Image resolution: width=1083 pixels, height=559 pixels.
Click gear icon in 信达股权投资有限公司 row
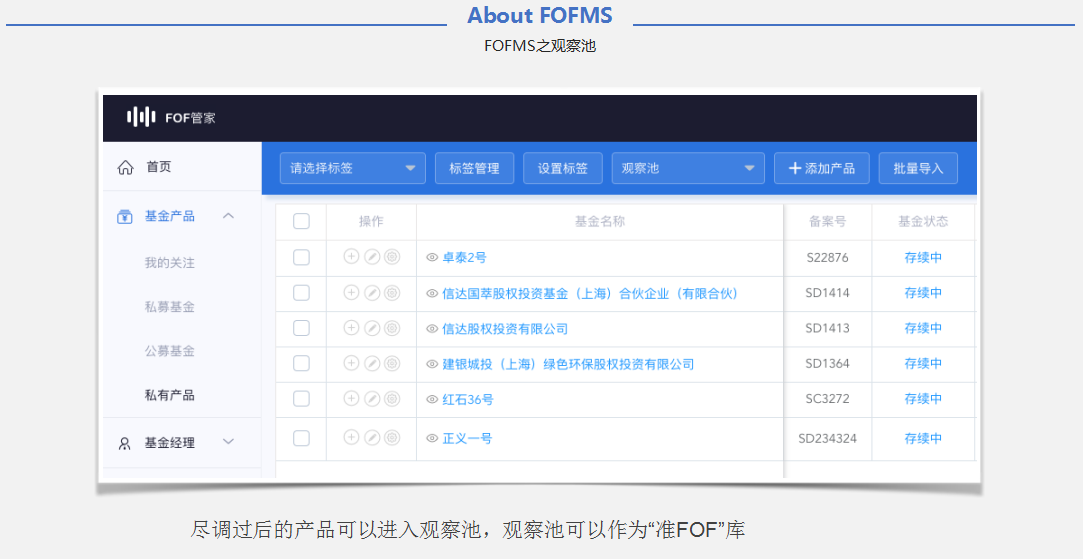coord(392,328)
